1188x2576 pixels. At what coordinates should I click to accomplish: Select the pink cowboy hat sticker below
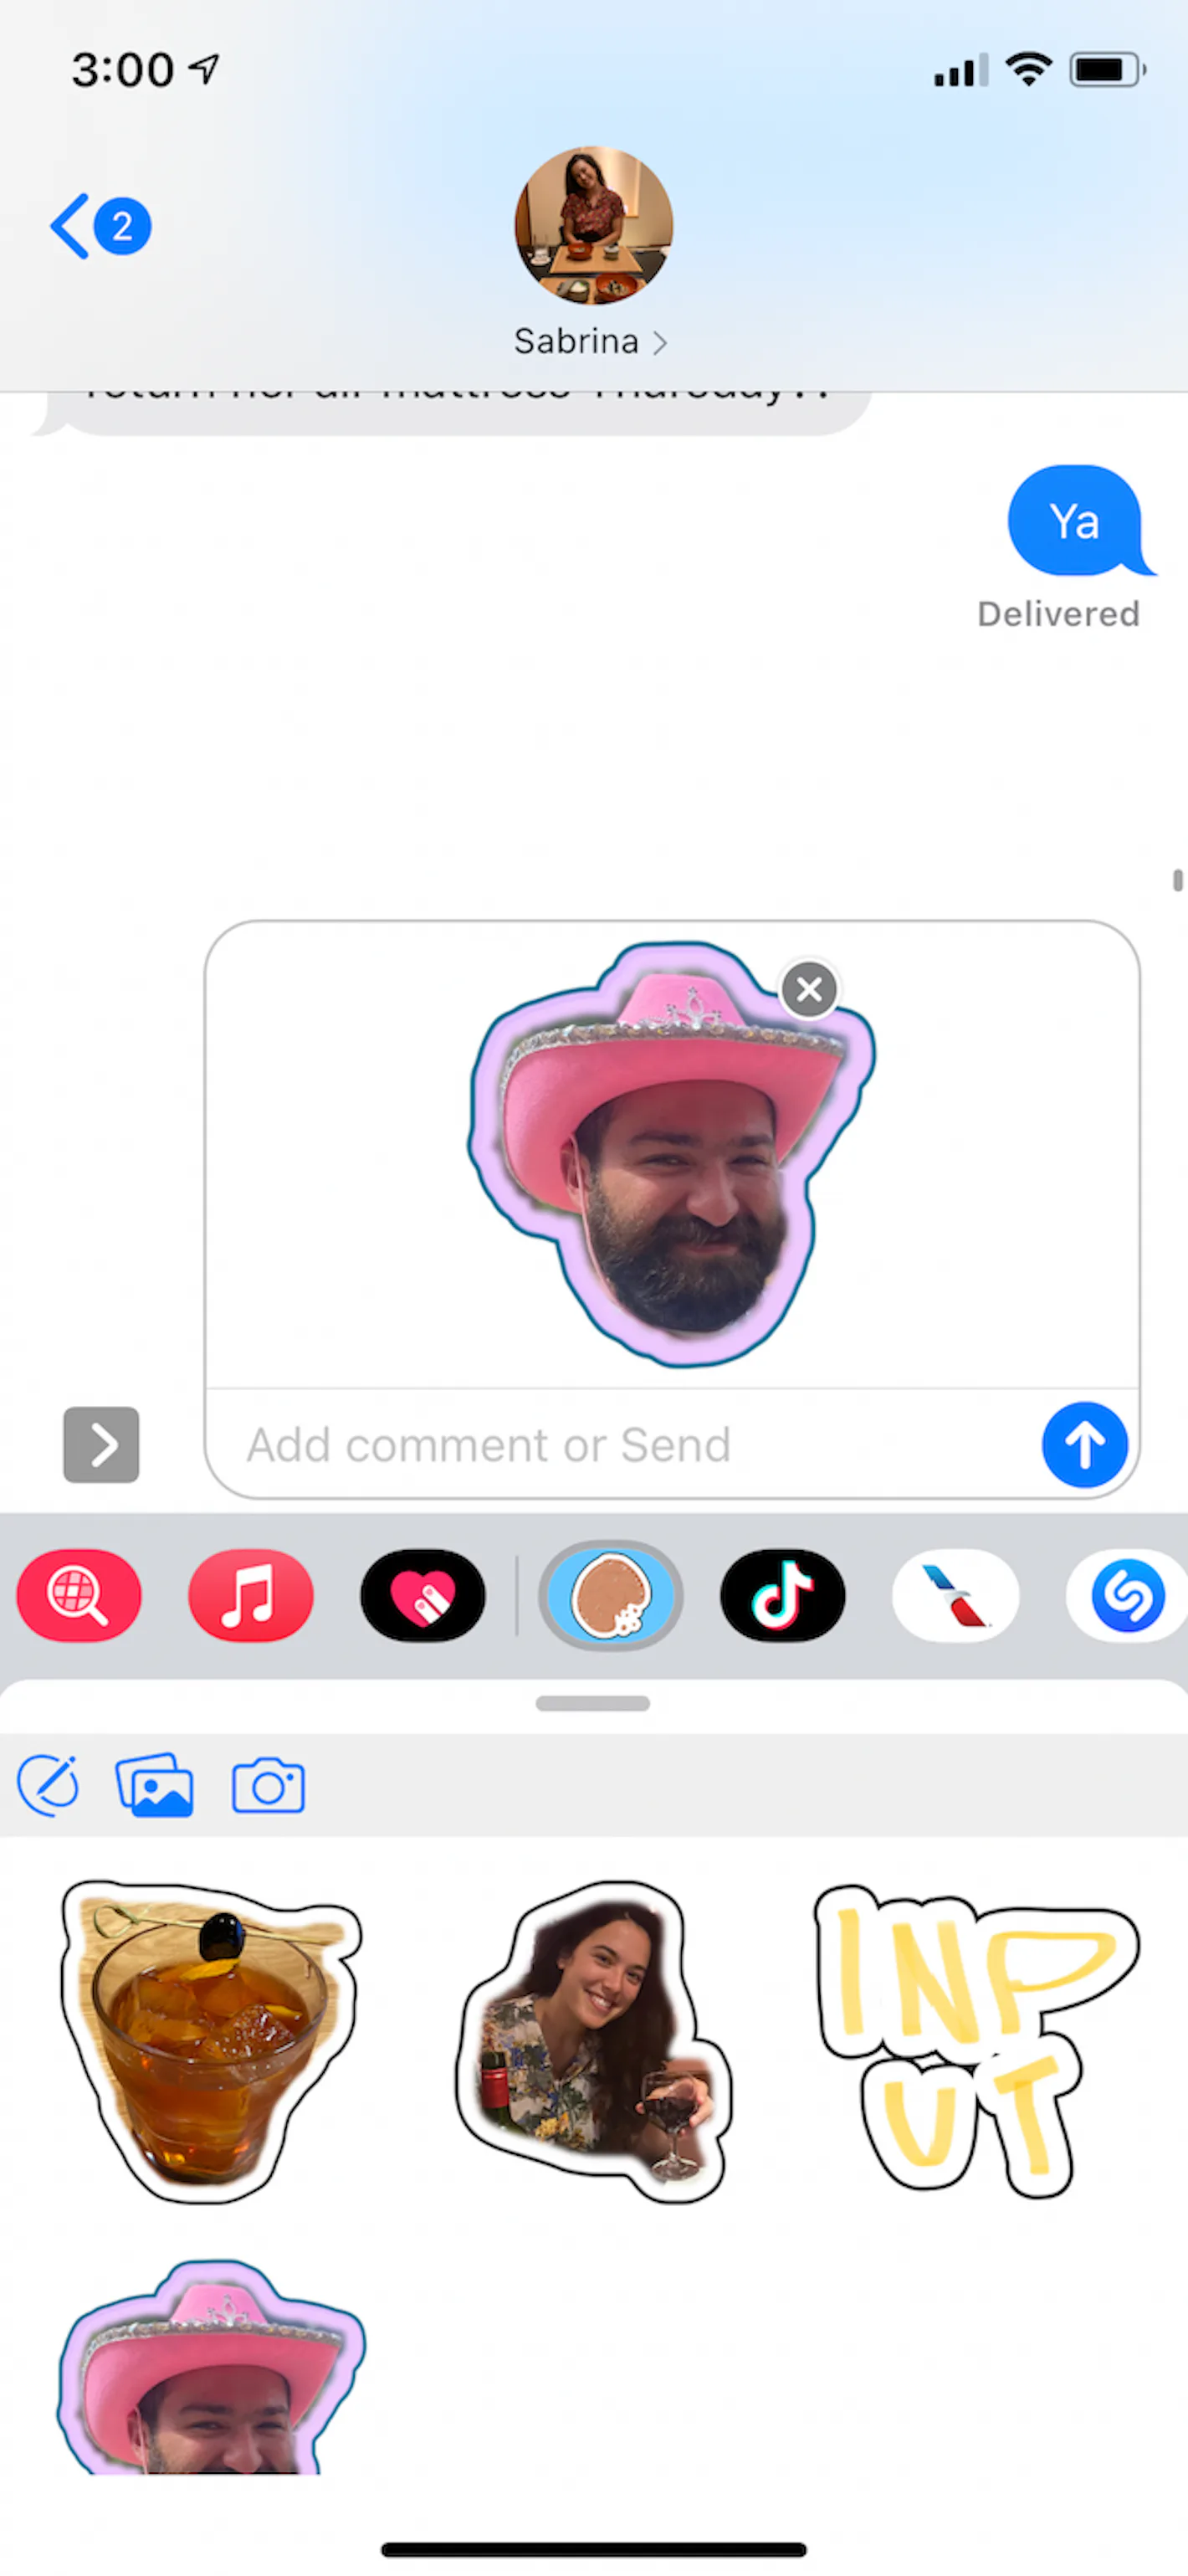[x=211, y=2366]
